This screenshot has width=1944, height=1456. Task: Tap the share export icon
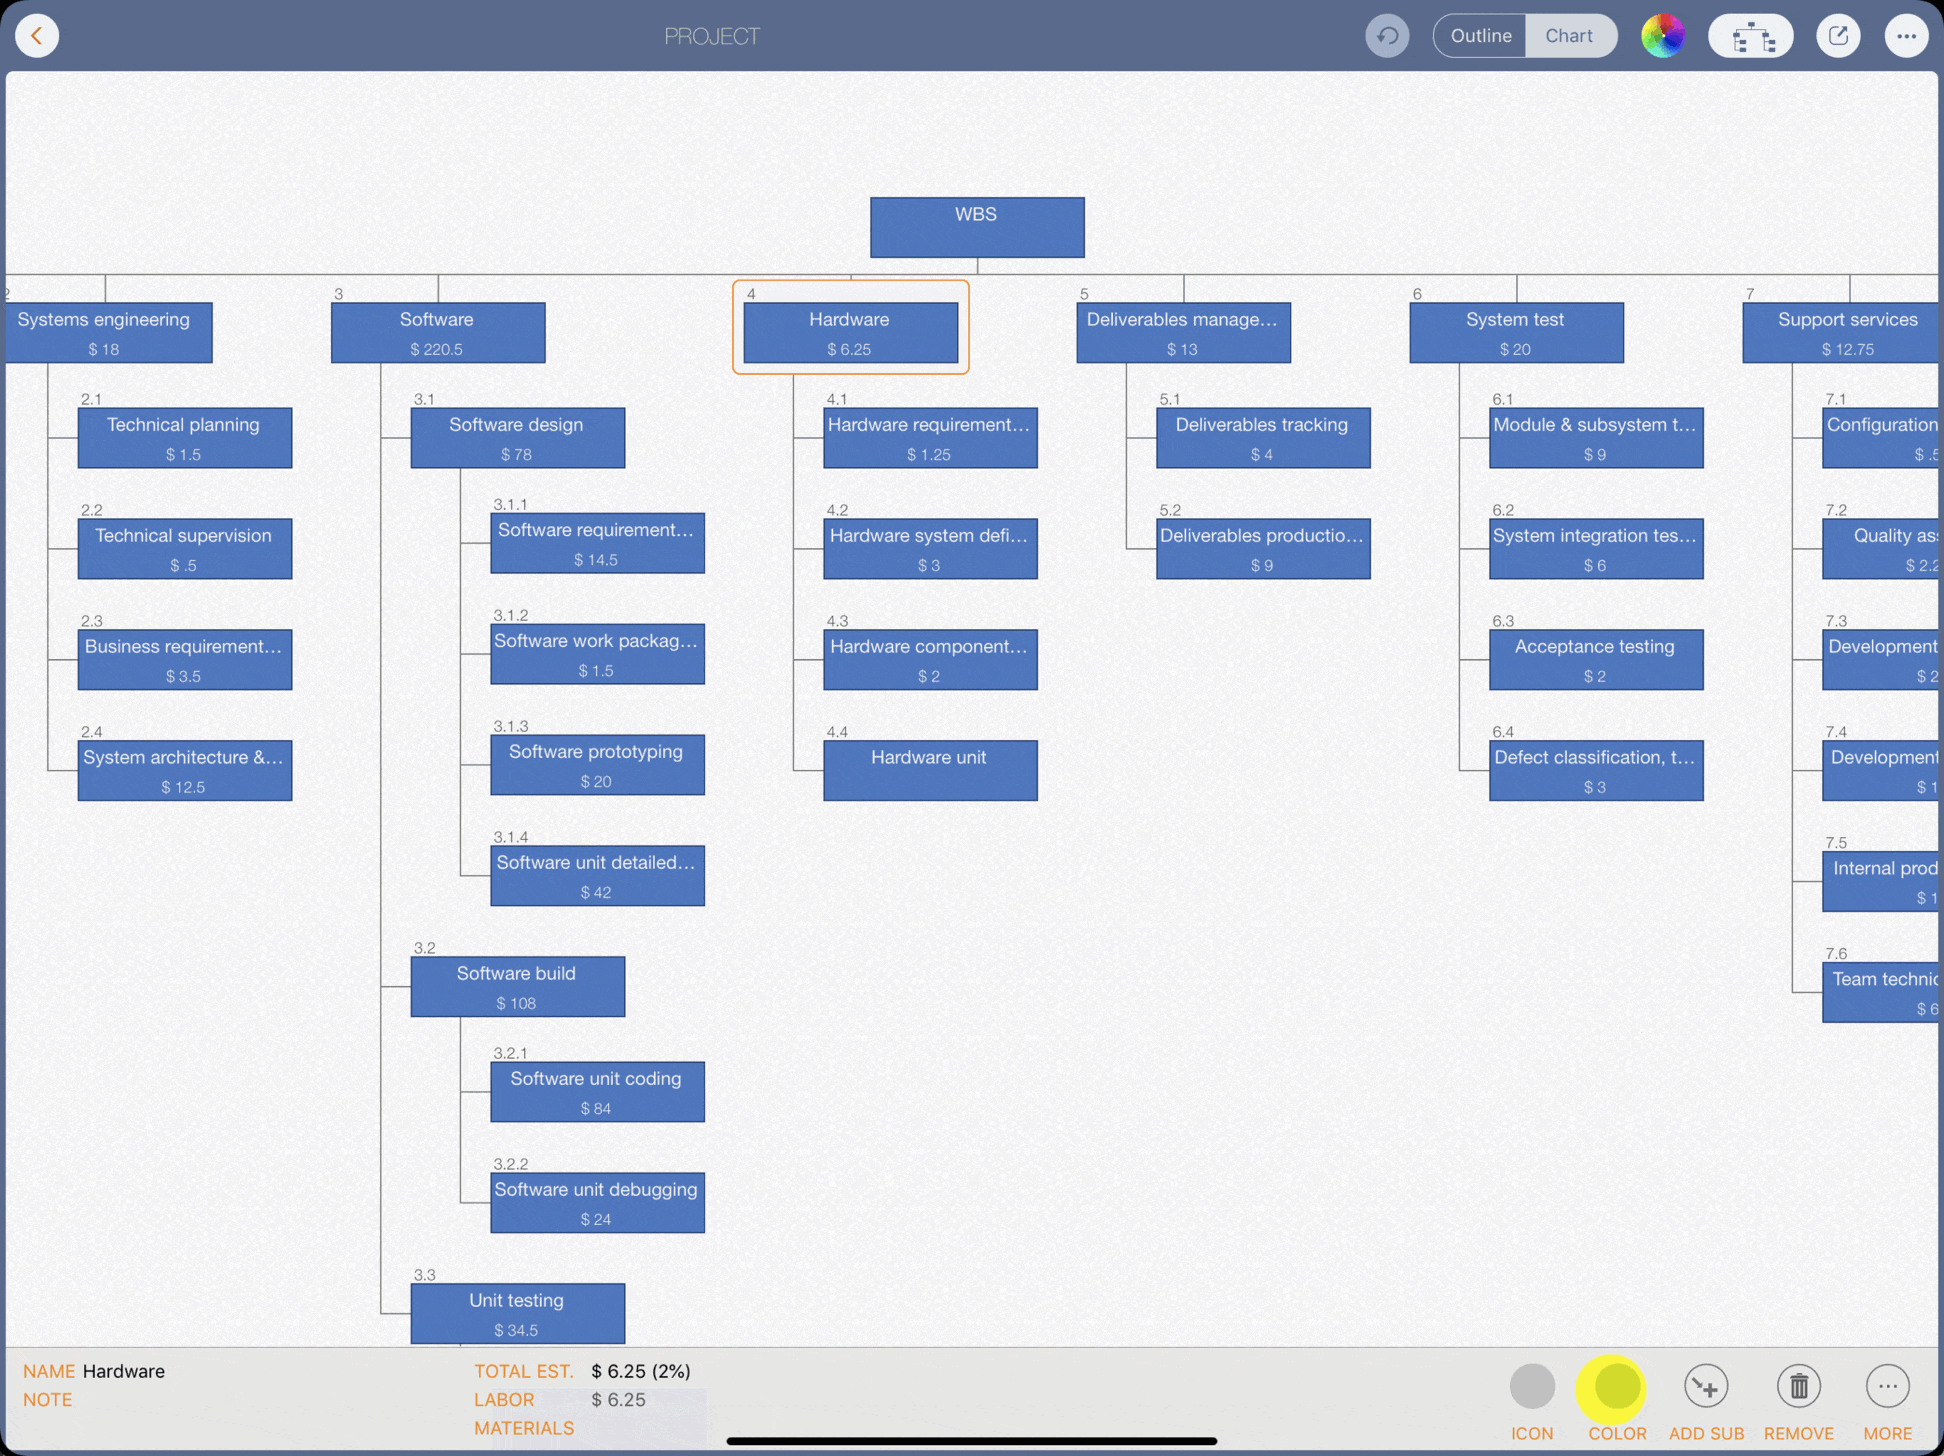click(x=1837, y=36)
